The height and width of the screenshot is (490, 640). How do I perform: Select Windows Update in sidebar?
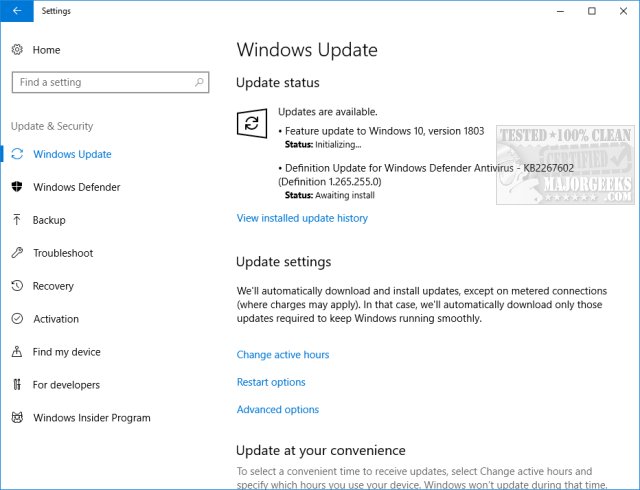click(x=72, y=154)
